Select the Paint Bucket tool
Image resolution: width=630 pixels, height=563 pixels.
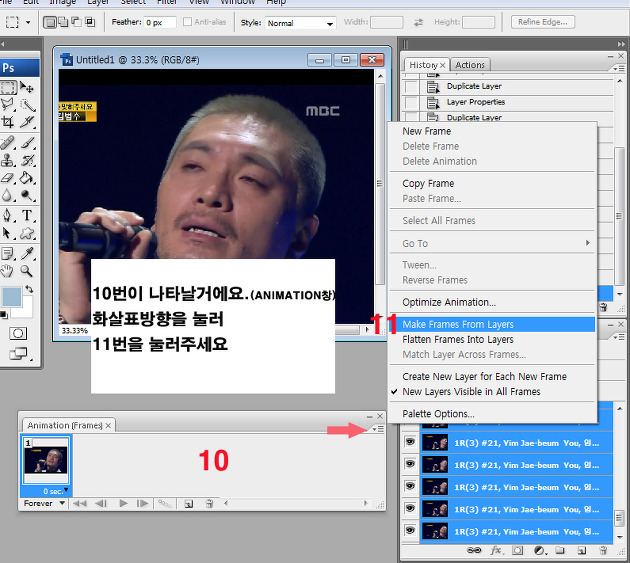coord(27,177)
